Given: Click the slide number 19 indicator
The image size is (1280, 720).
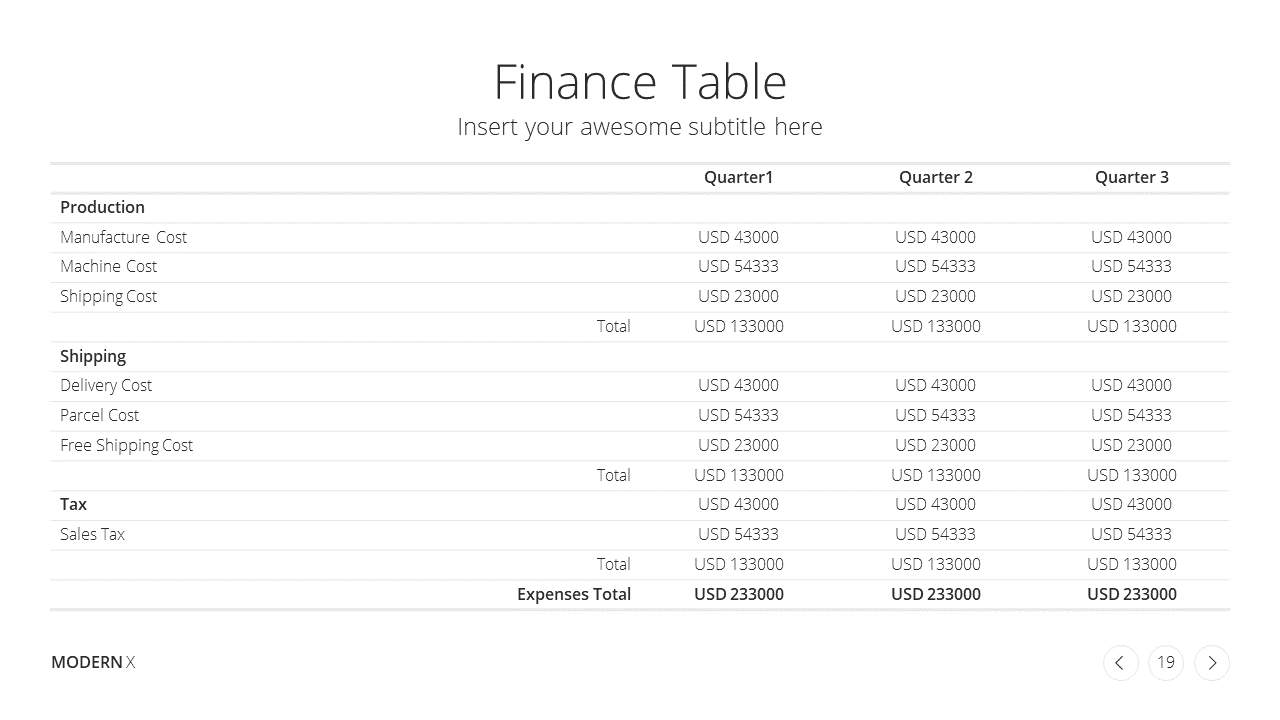Looking at the screenshot, I should (1166, 663).
